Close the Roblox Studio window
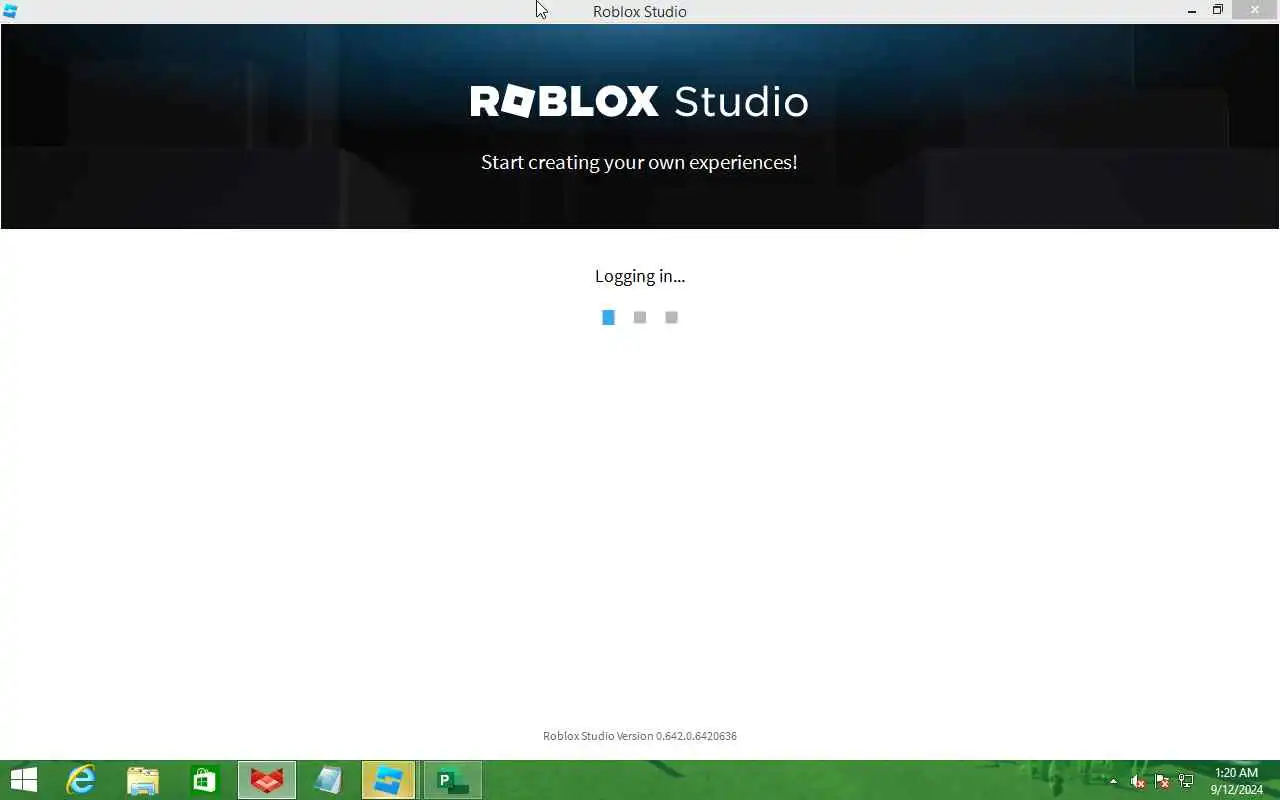1280x800 pixels. (x=1255, y=11)
